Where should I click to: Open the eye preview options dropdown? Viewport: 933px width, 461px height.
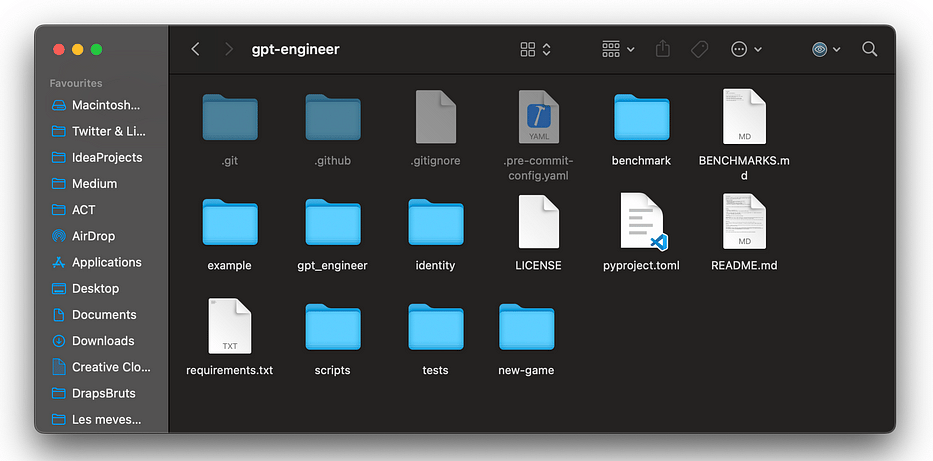(826, 49)
